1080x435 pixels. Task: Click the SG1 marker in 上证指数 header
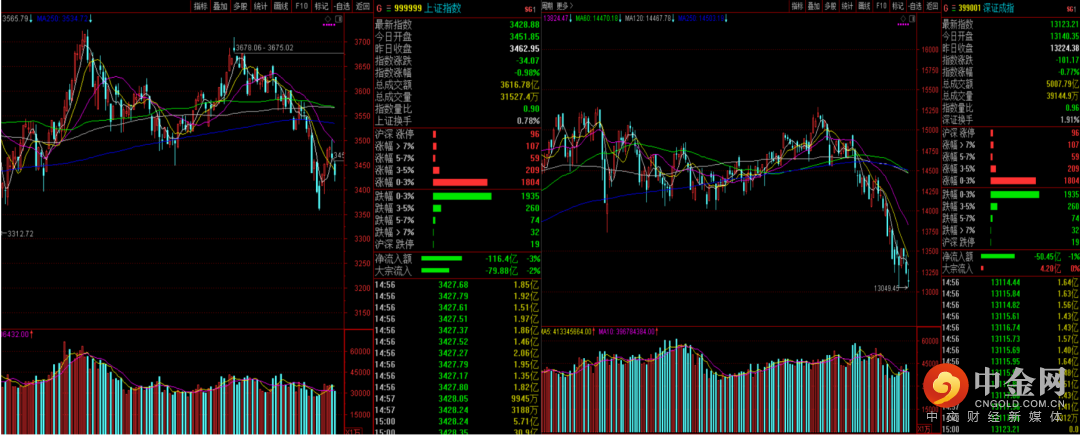point(529,10)
